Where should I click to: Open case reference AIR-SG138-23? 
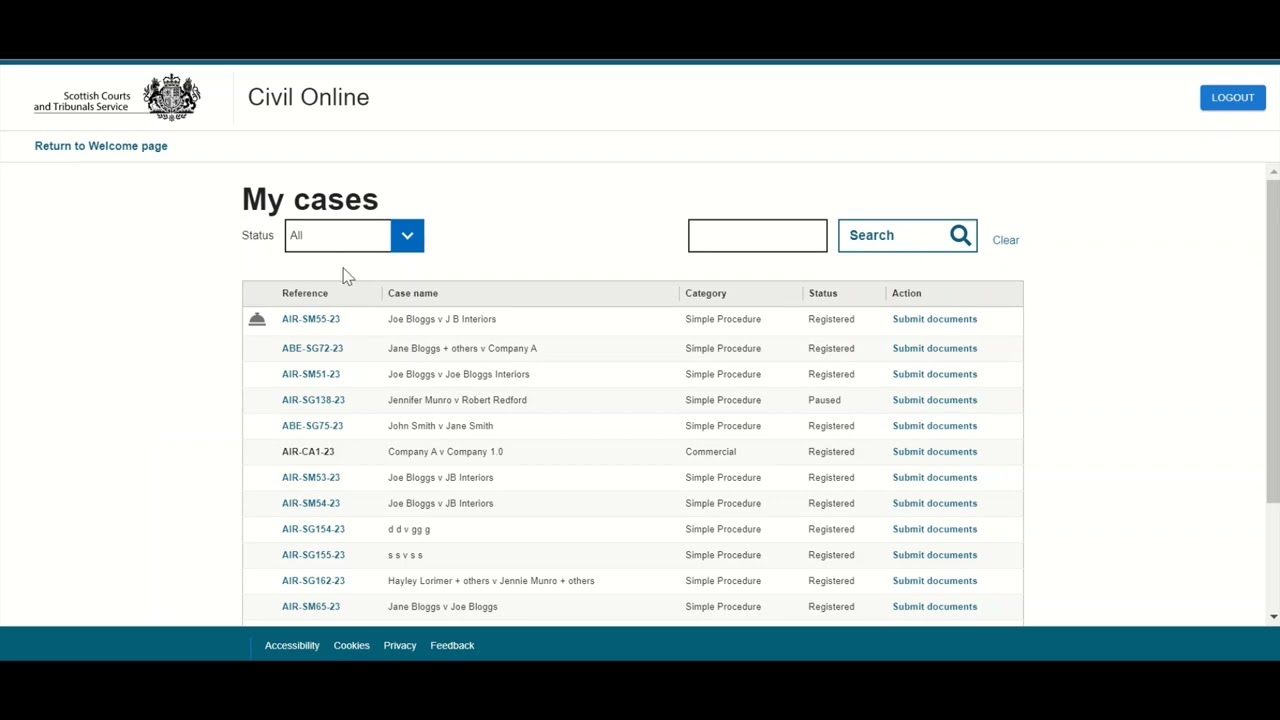point(313,400)
